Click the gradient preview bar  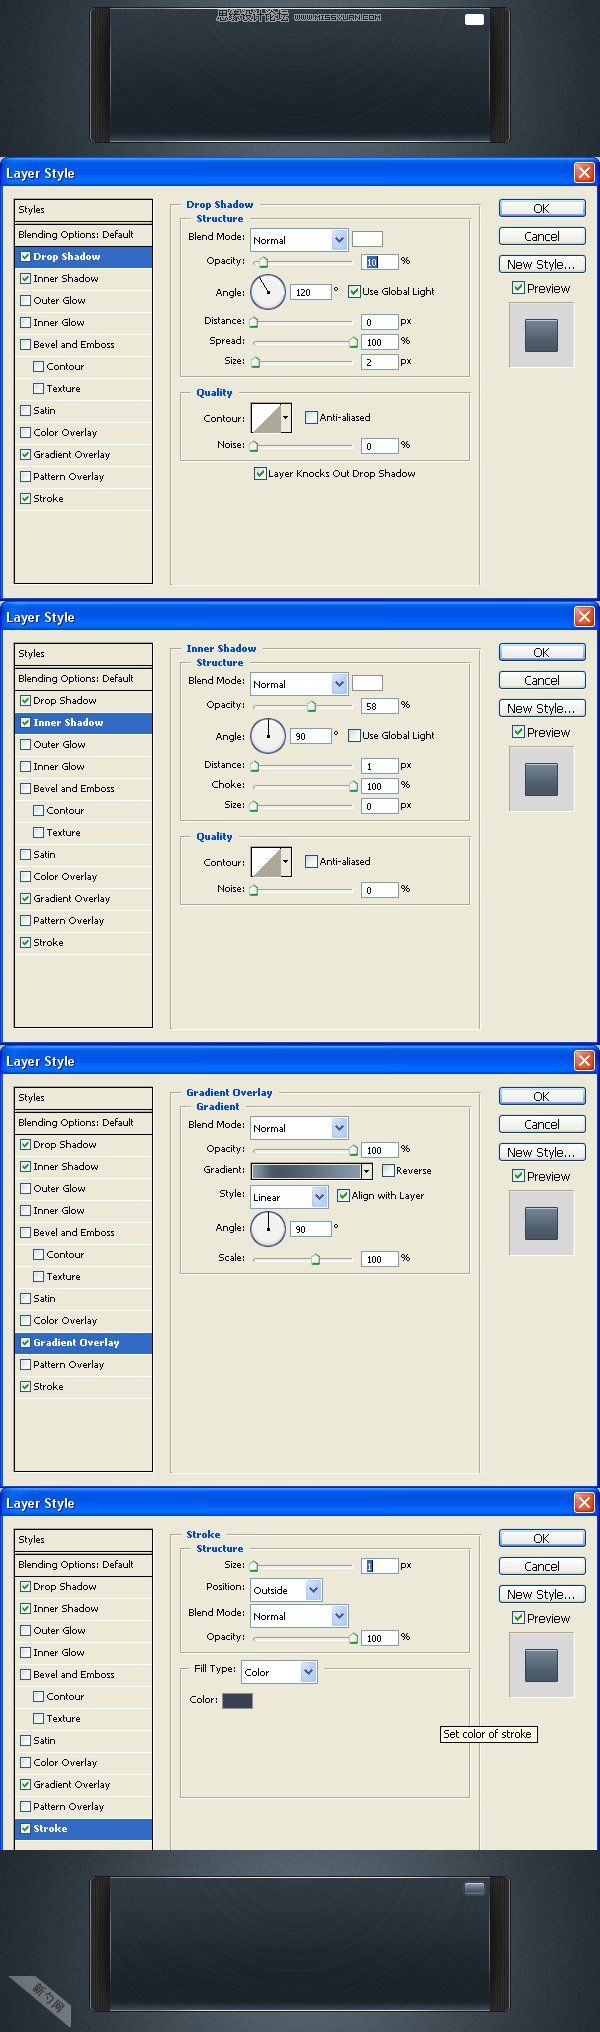click(x=306, y=1171)
